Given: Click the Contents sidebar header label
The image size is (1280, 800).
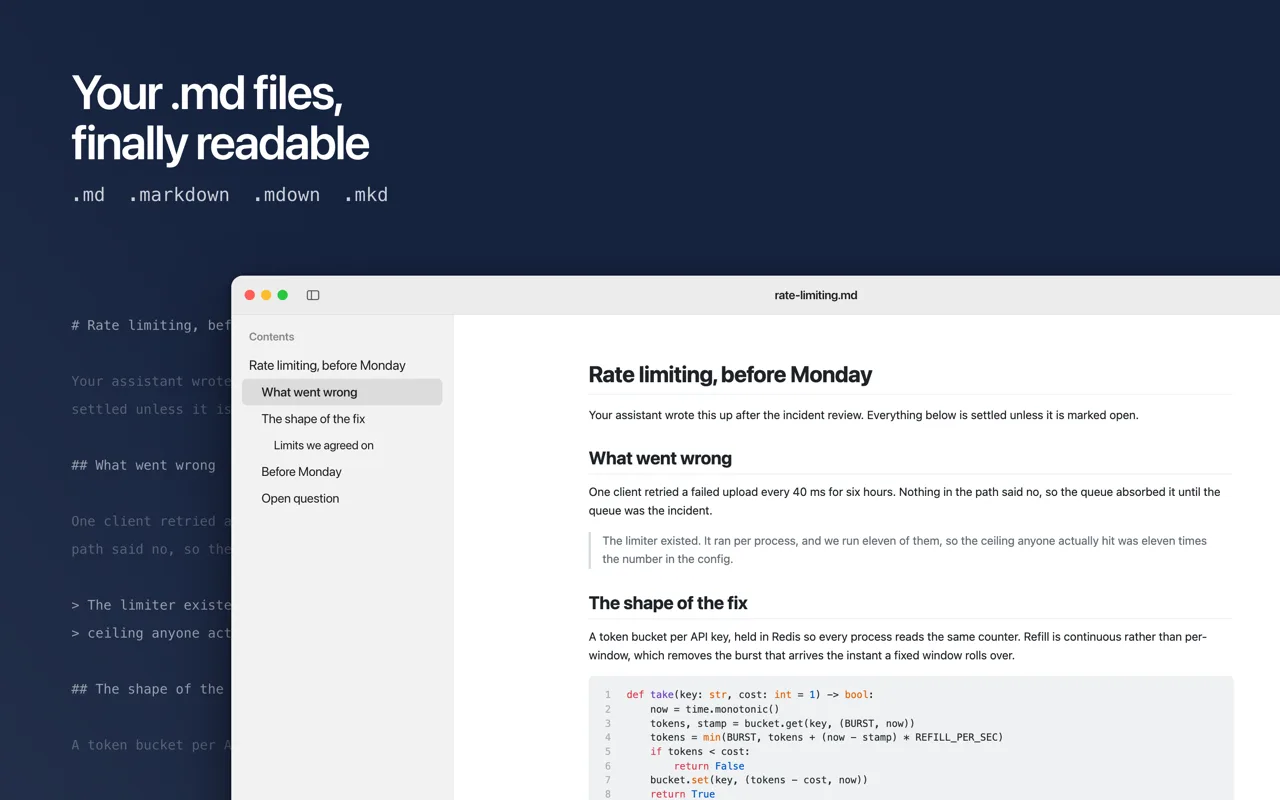Looking at the screenshot, I should 272,337.
